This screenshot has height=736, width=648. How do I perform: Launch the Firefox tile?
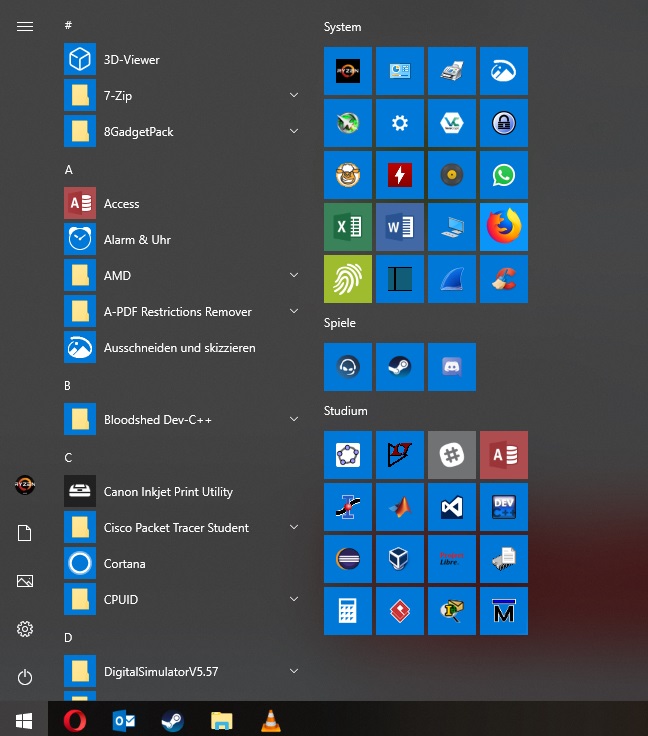click(x=503, y=227)
